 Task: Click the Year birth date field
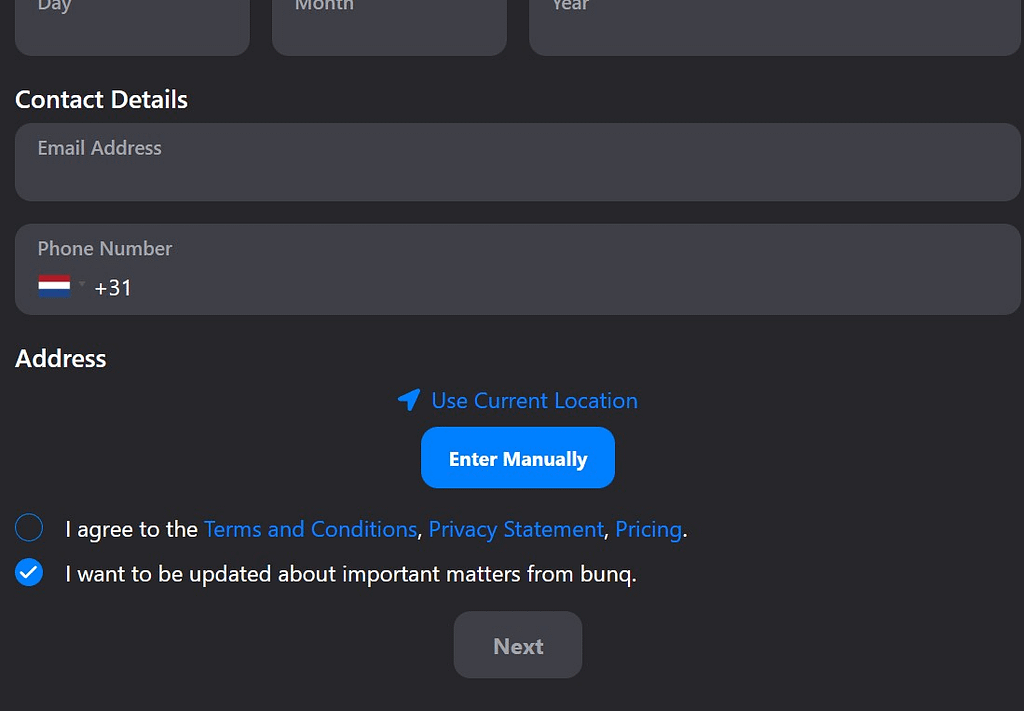[774, 25]
